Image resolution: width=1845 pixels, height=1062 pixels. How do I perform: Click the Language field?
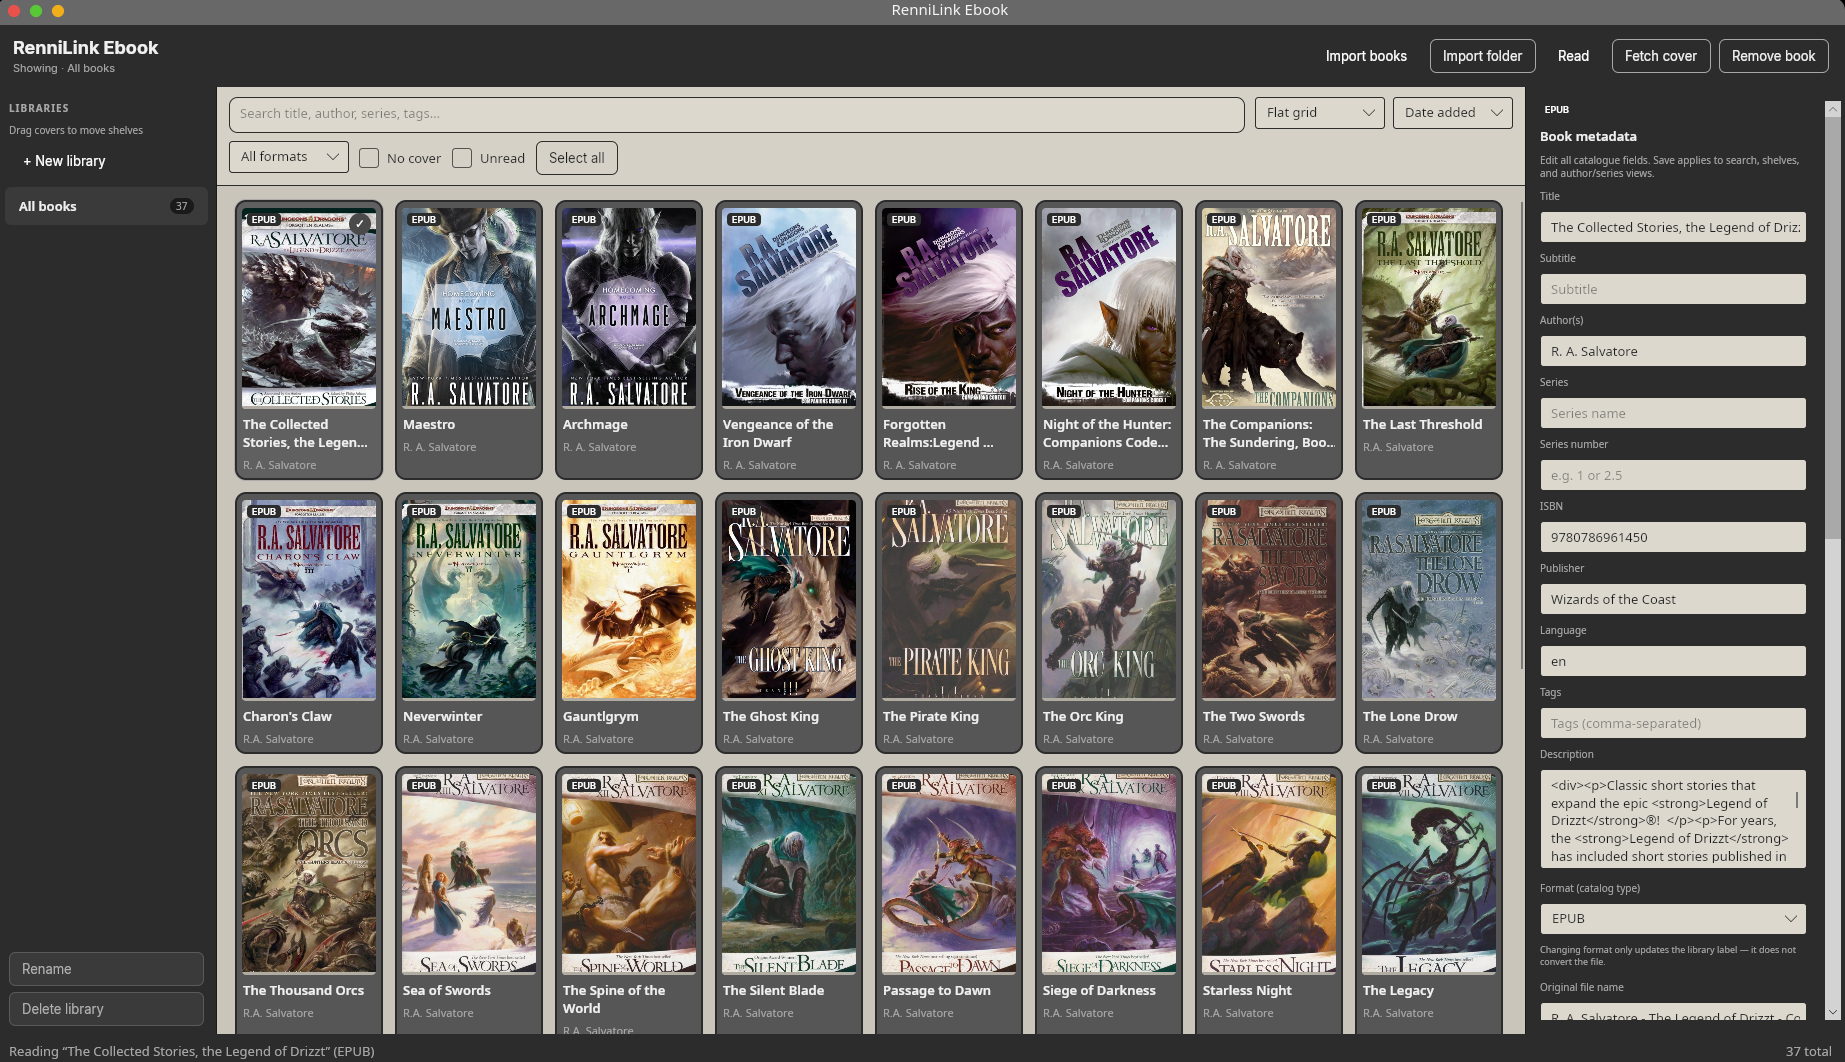click(x=1673, y=661)
